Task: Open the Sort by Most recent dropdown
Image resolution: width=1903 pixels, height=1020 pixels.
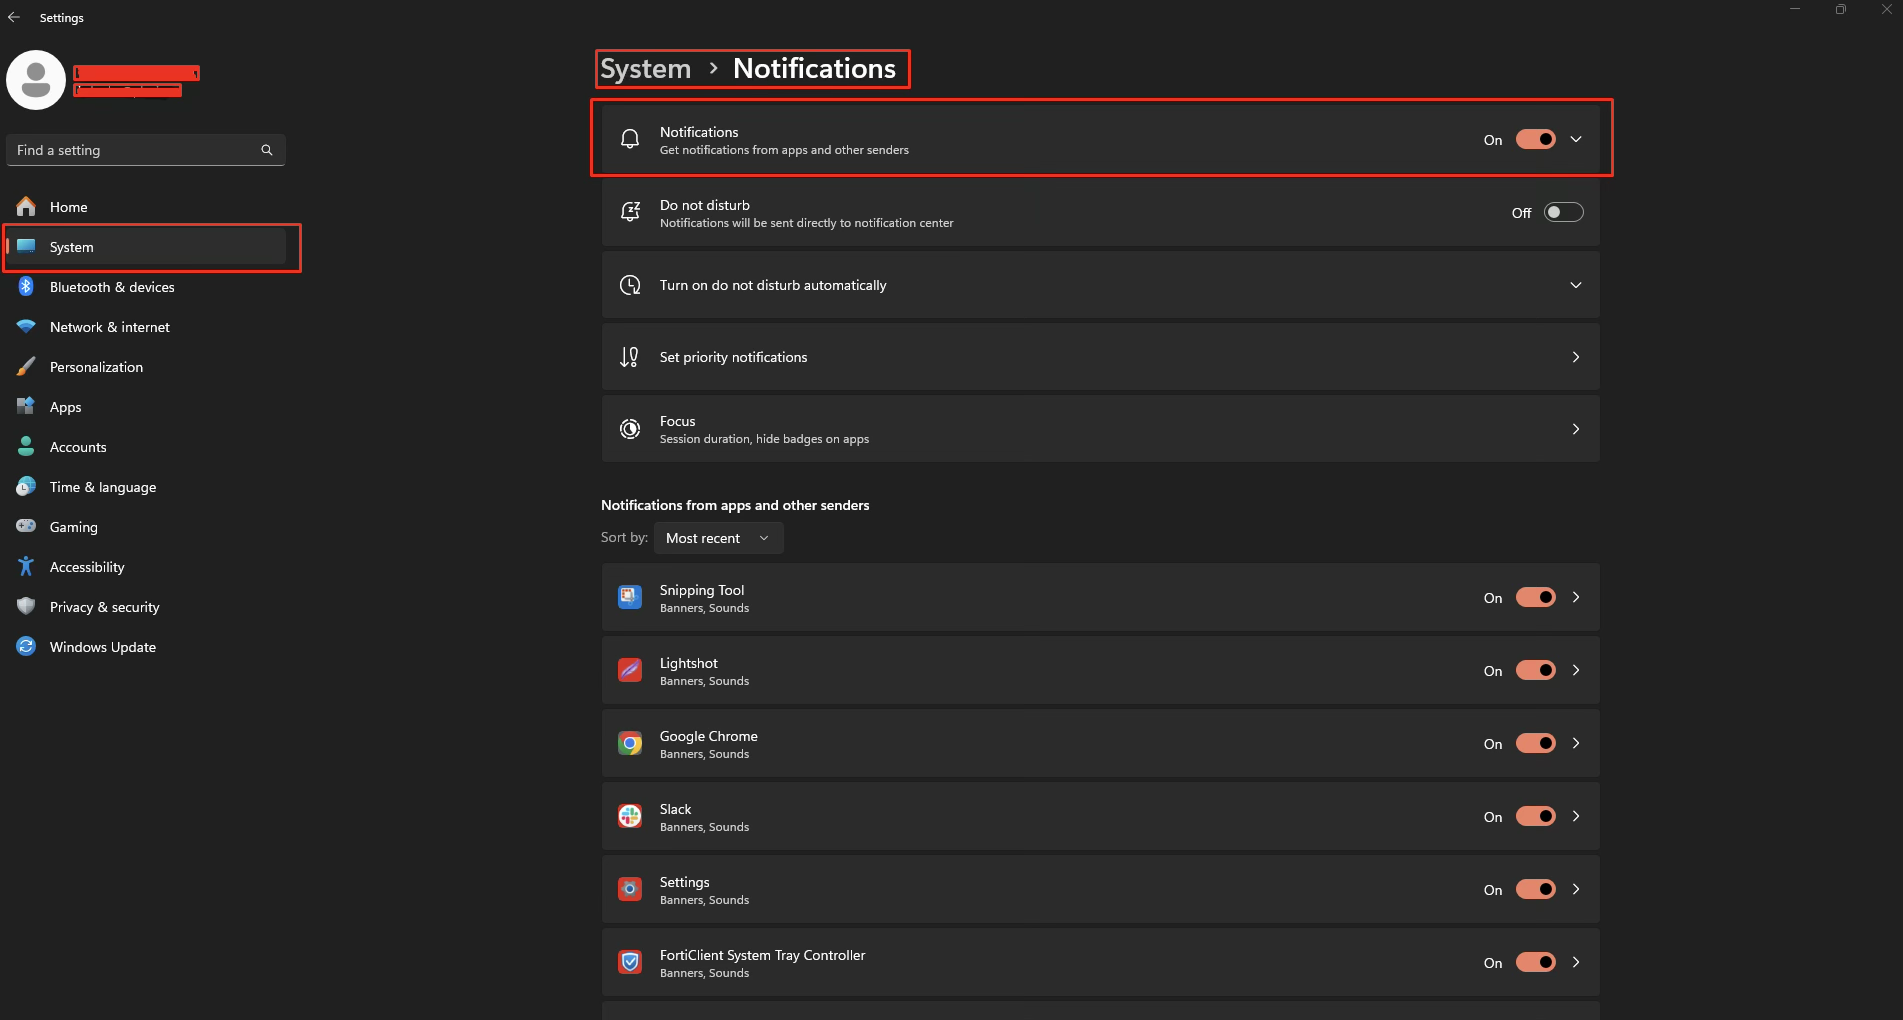Action: coord(718,538)
